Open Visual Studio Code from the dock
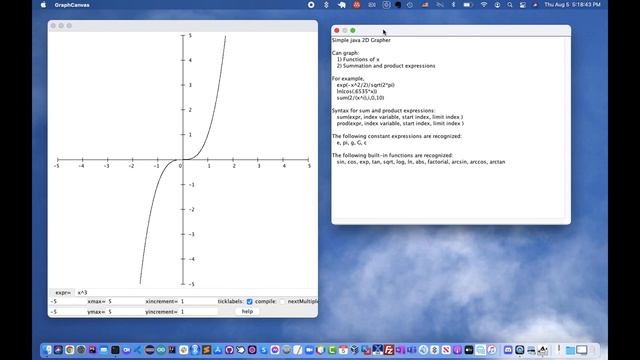The image size is (640, 360). pos(138,350)
